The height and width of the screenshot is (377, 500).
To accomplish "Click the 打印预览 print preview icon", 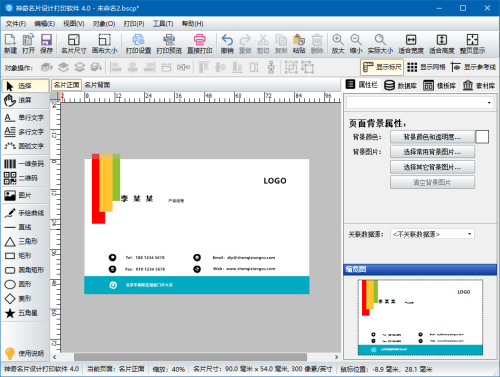I will point(169,44).
